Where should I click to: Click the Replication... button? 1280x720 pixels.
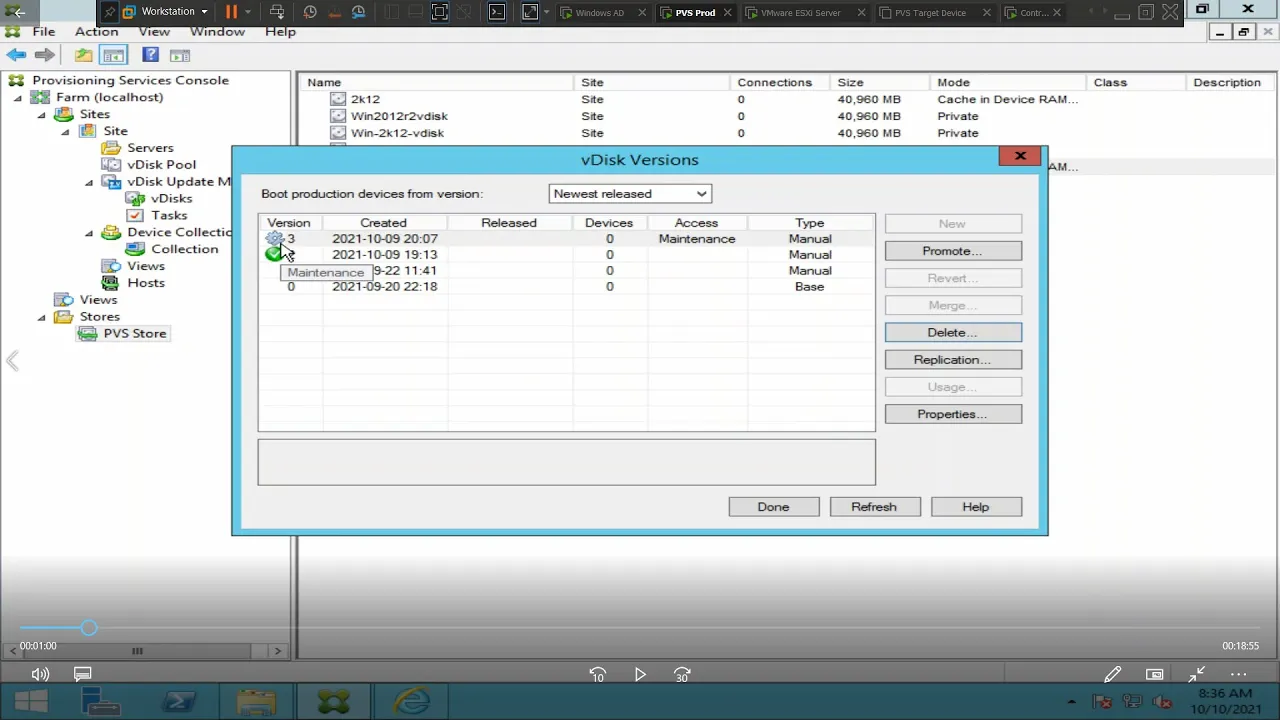click(x=953, y=360)
